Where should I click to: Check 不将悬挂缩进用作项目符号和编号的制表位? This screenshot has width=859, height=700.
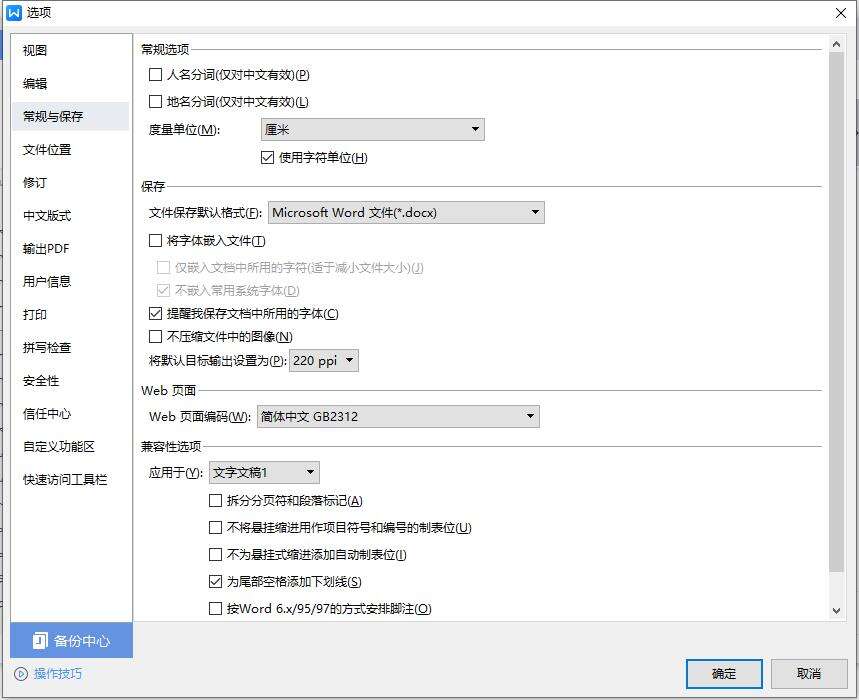pos(215,527)
